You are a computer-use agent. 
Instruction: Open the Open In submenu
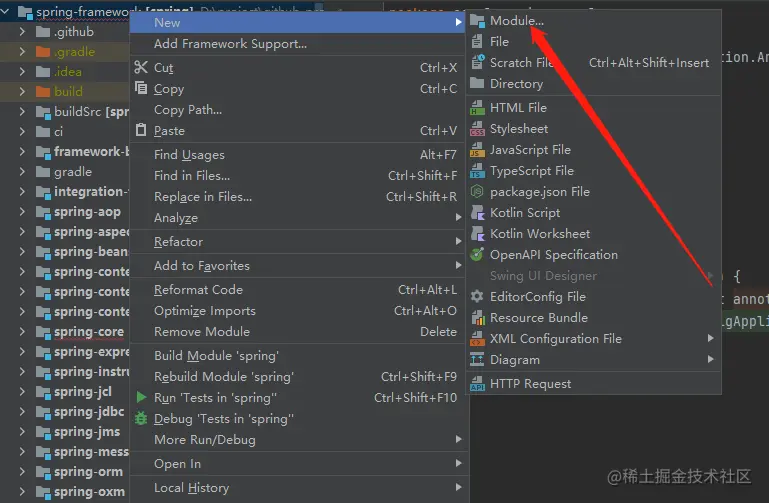(298, 464)
